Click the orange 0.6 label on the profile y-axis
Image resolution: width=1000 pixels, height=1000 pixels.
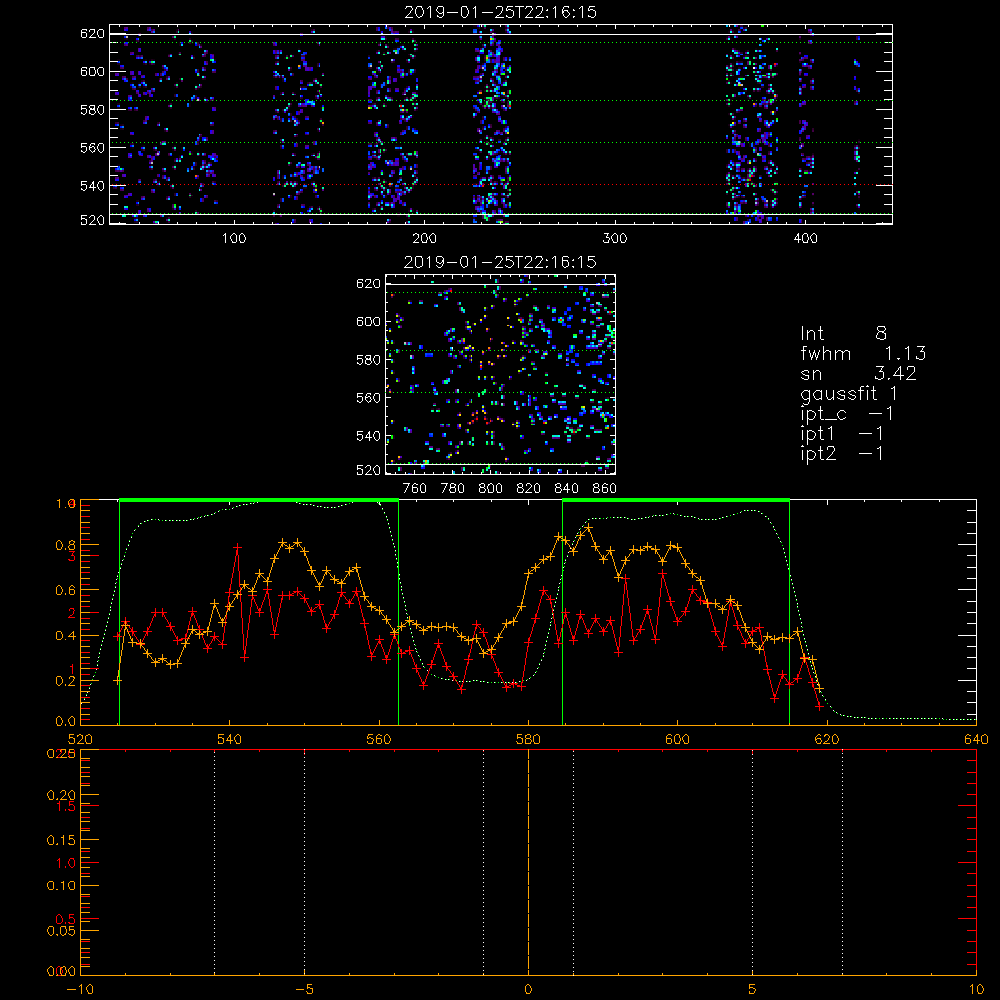65,591
